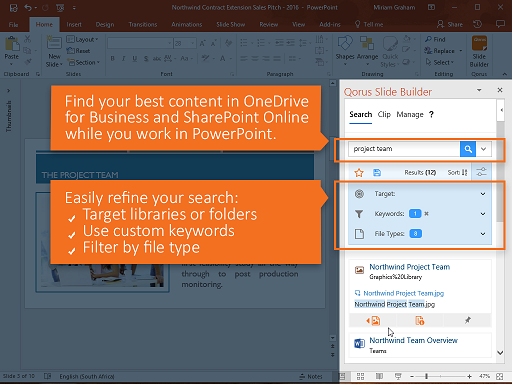Expand the File Types filter chevron
Screen dimensions: 512x384
point(483,234)
